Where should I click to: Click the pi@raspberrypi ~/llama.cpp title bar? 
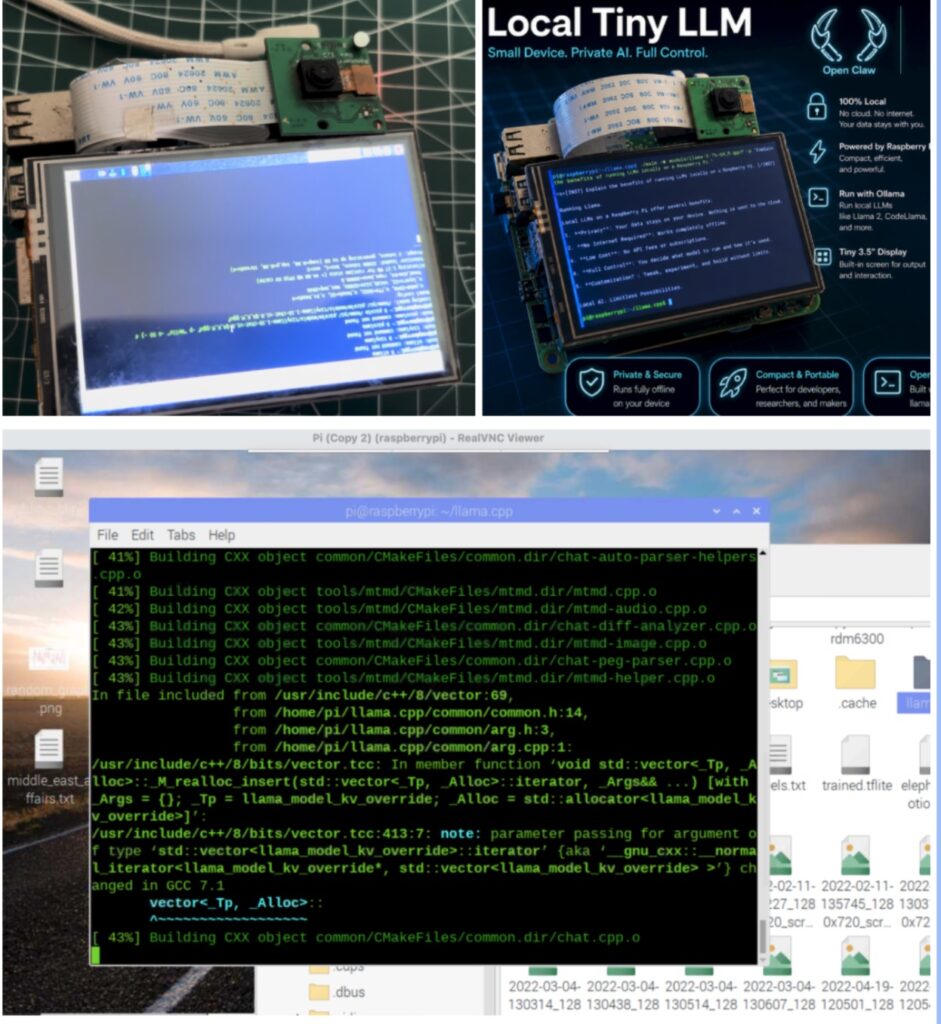pyautogui.click(x=429, y=511)
